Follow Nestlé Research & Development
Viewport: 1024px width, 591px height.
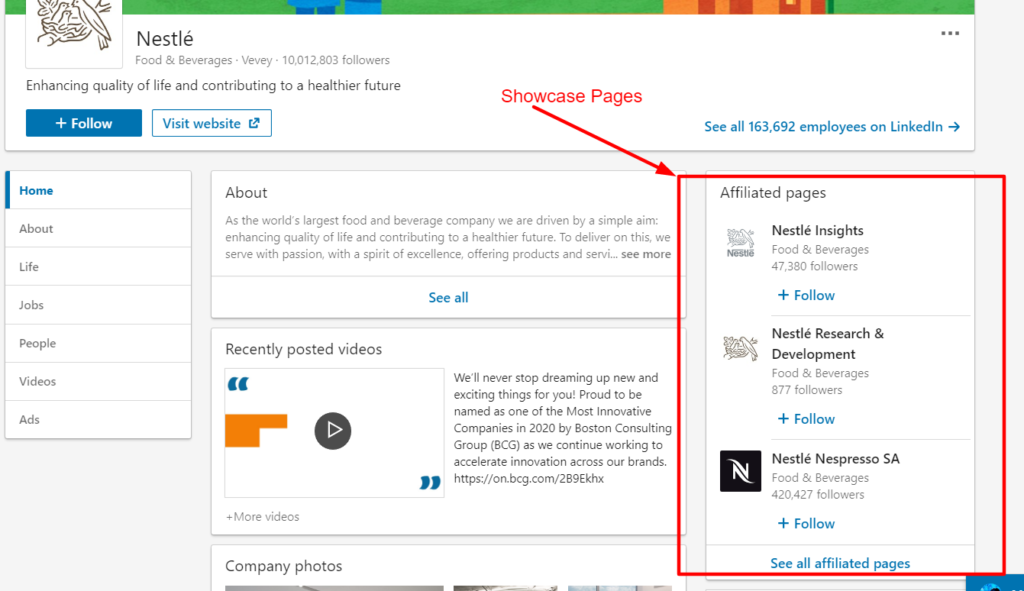[x=806, y=419]
